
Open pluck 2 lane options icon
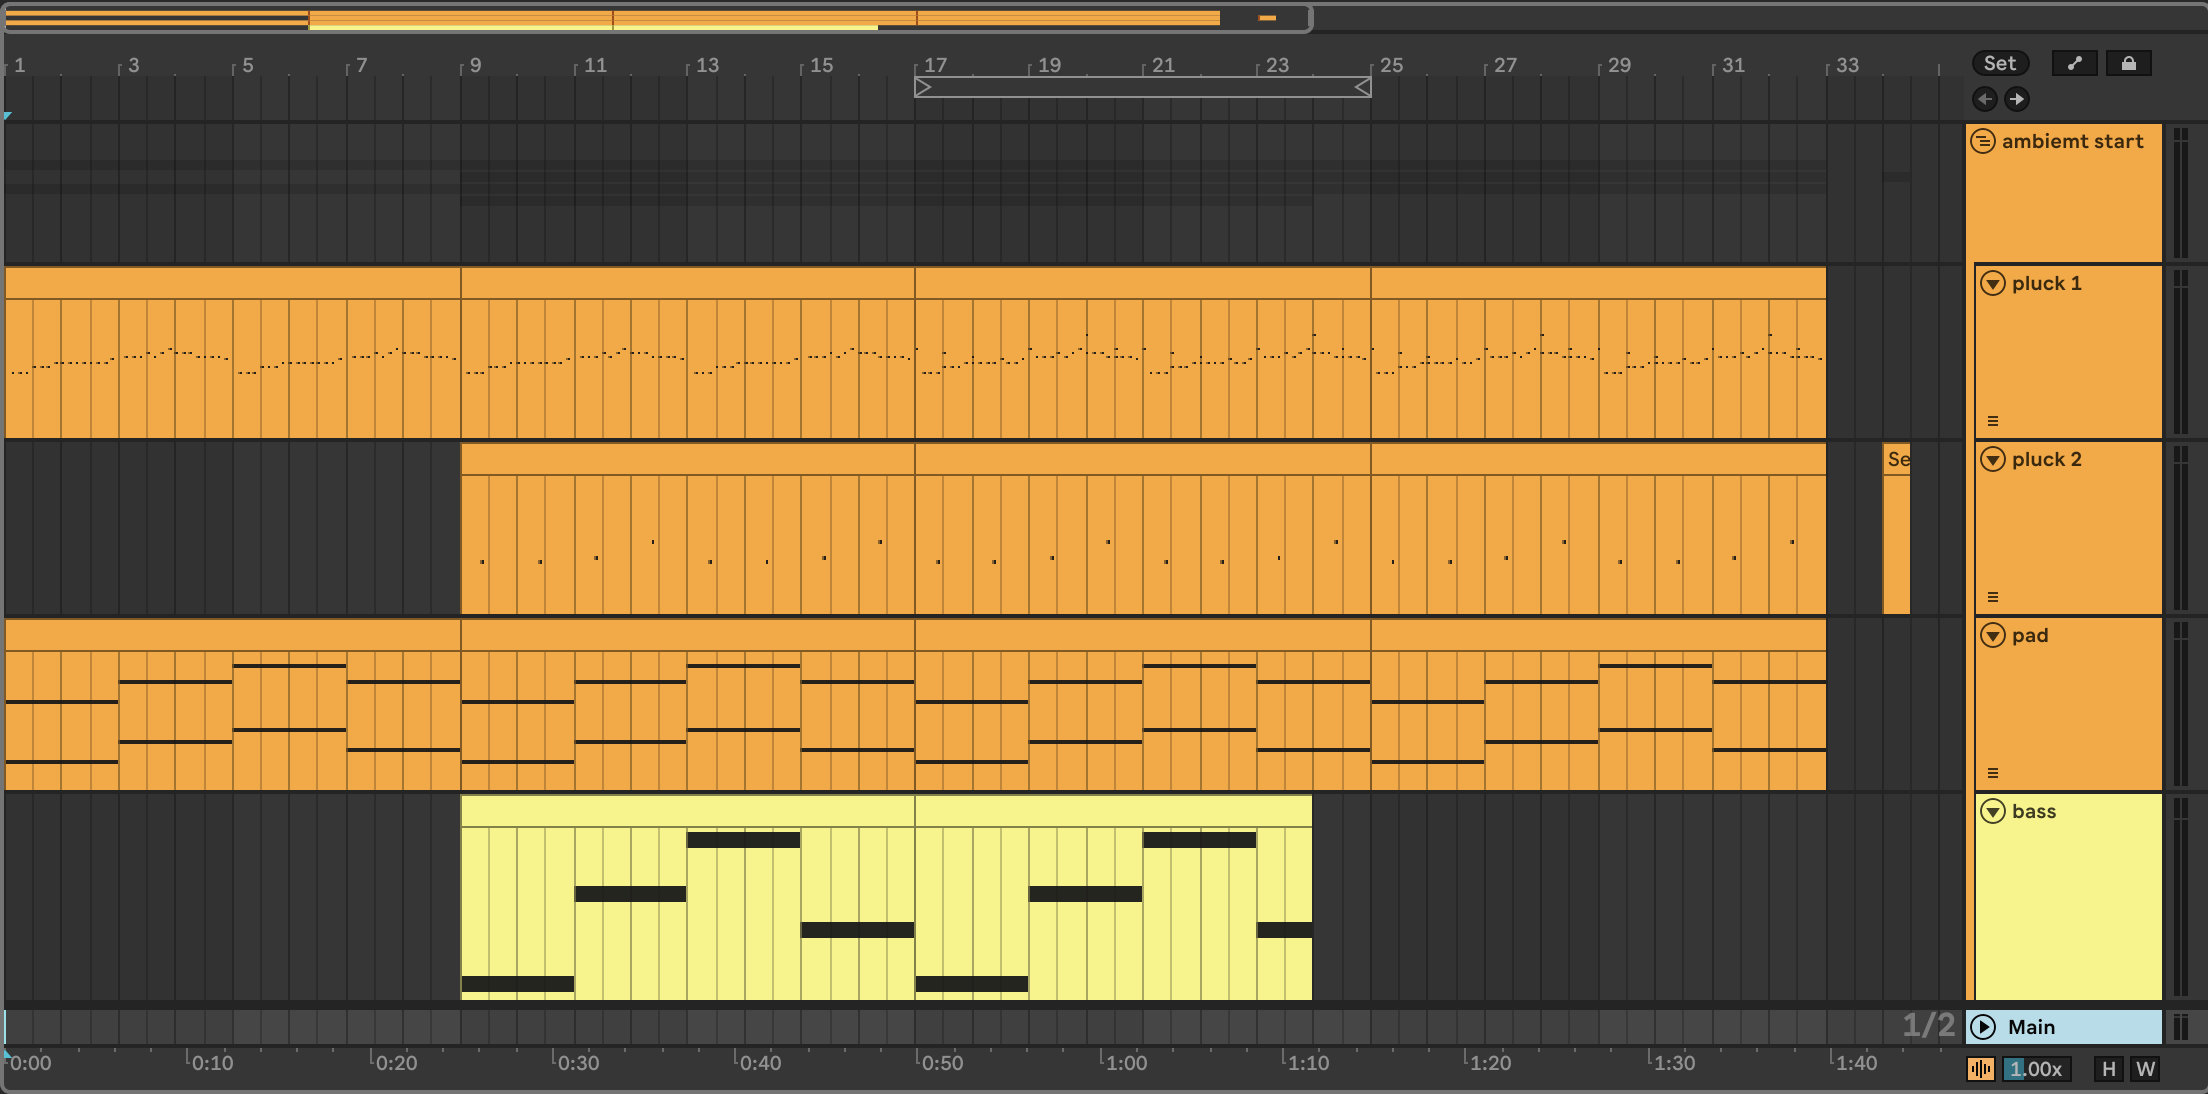(x=1992, y=597)
